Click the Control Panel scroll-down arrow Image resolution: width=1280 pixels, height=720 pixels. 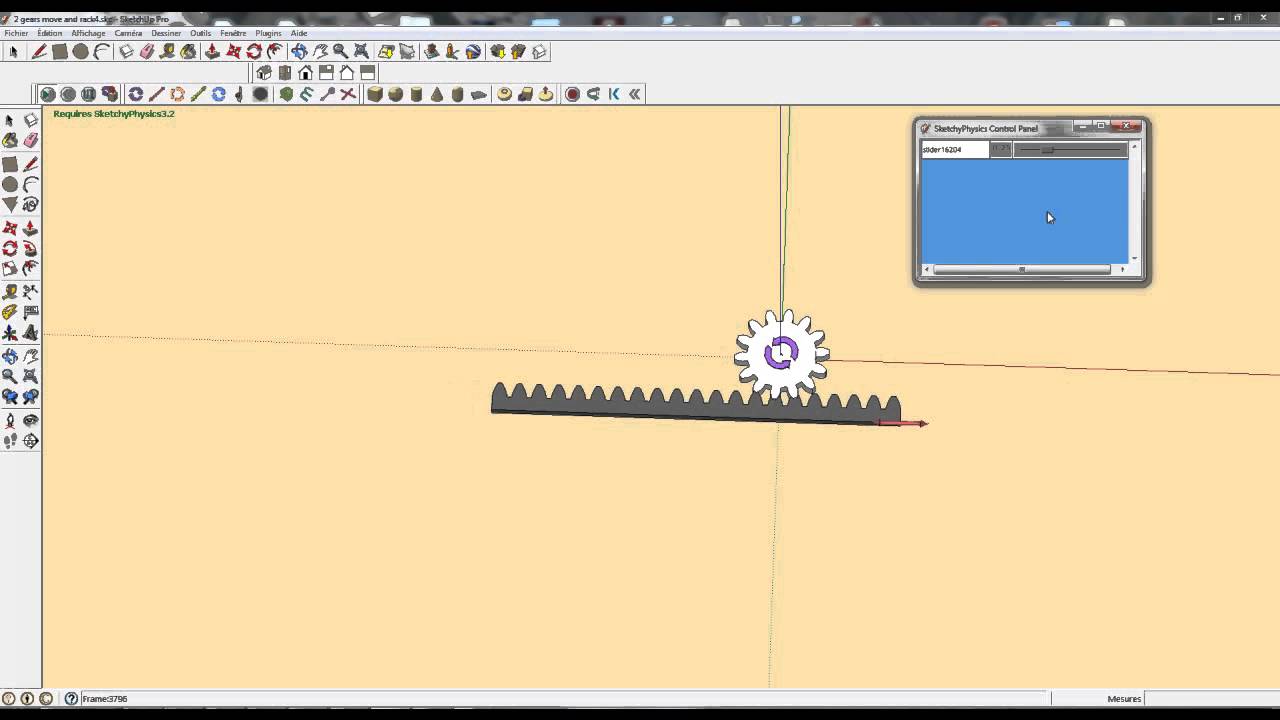tap(1134, 258)
